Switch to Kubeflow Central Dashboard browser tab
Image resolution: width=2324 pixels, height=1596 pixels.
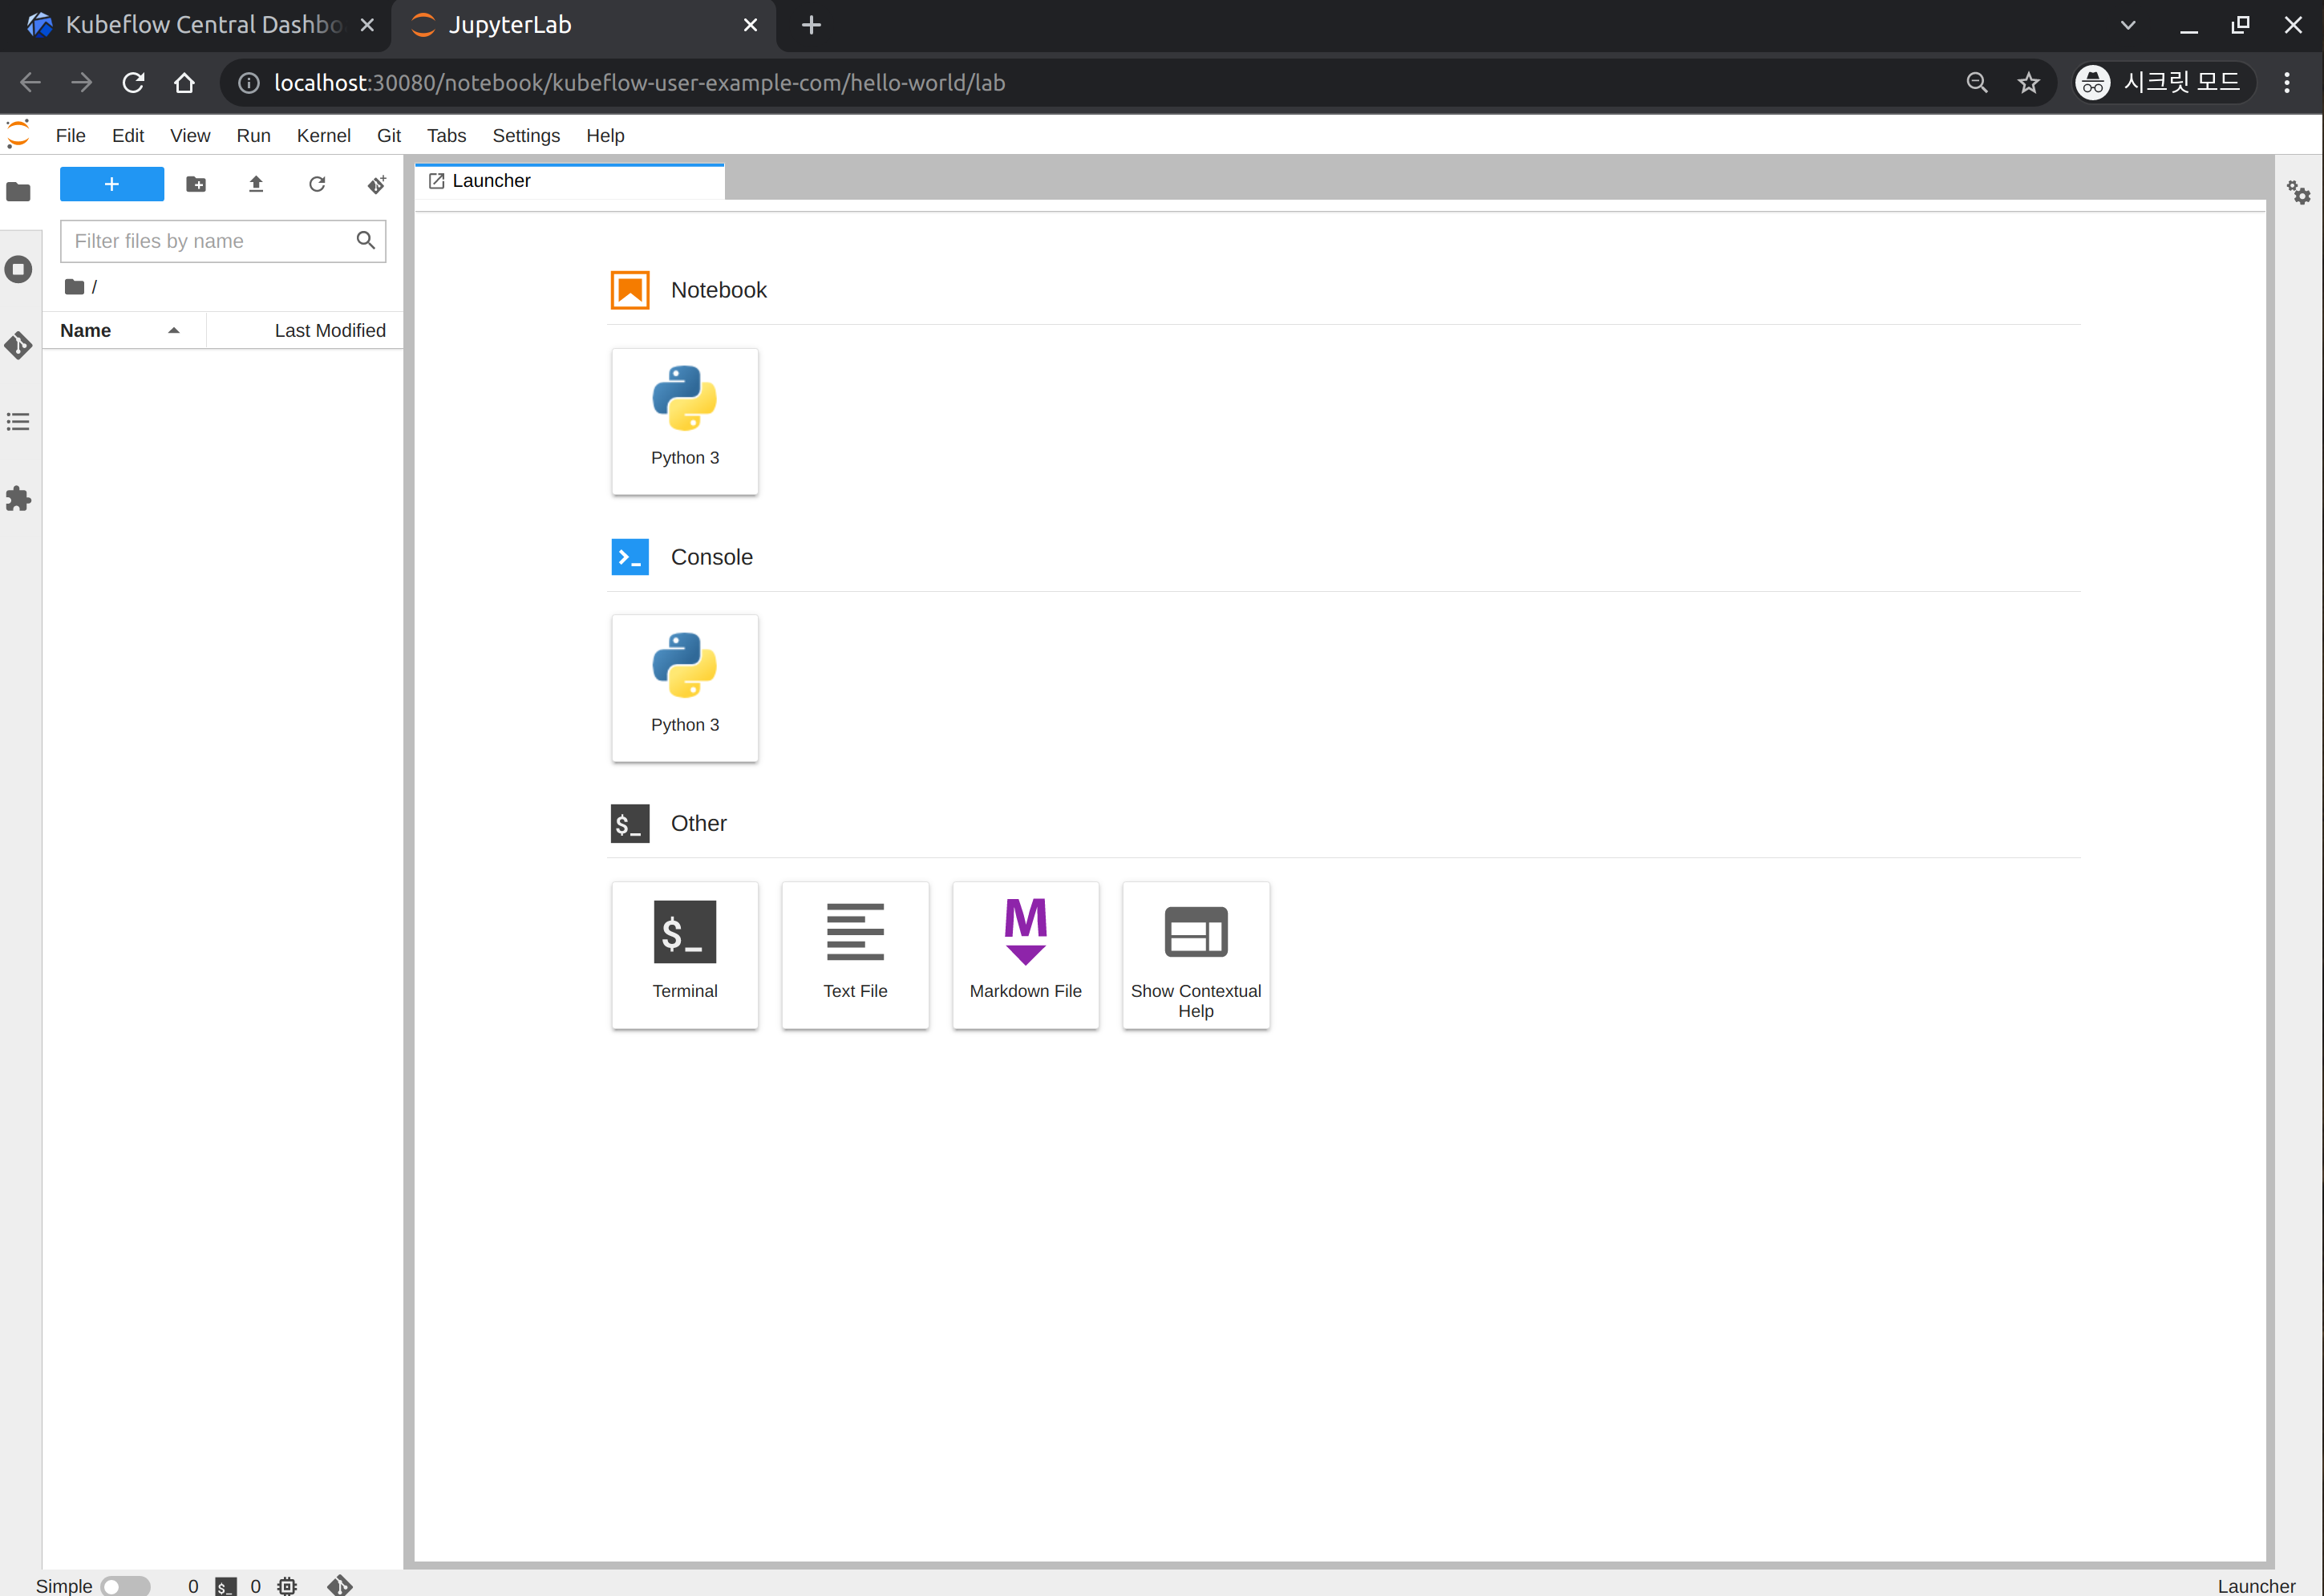tap(200, 25)
